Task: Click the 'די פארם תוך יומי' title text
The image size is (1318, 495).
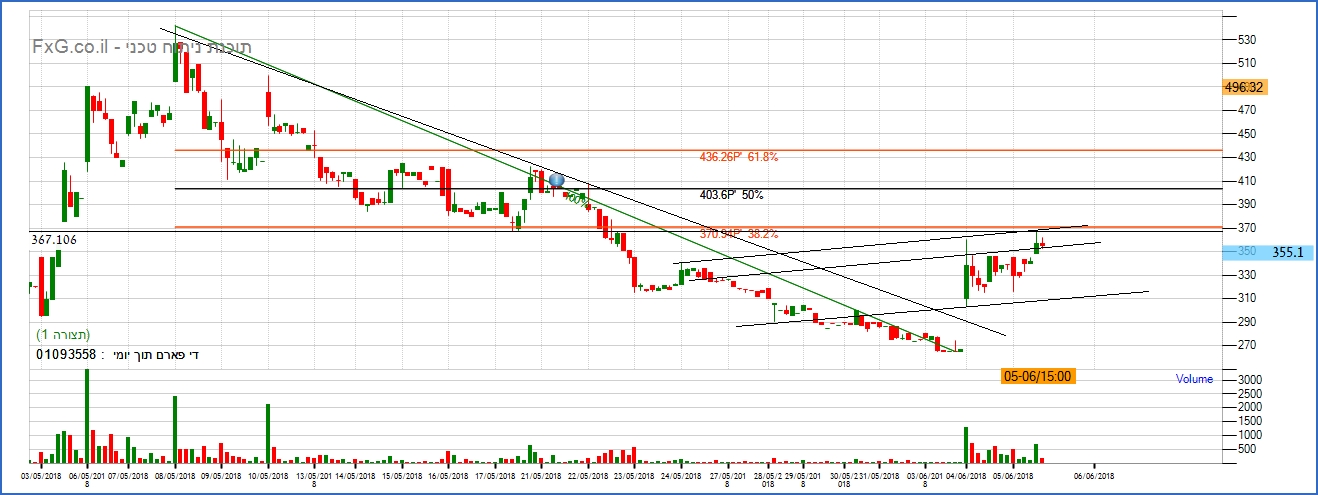Action: pos(154,355)
